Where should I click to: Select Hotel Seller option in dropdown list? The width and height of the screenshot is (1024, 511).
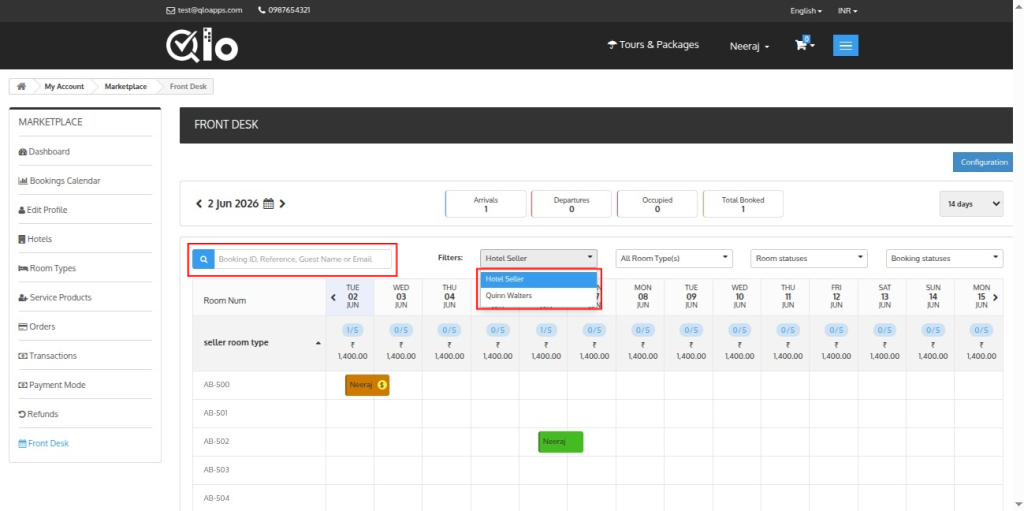(539, 279)
